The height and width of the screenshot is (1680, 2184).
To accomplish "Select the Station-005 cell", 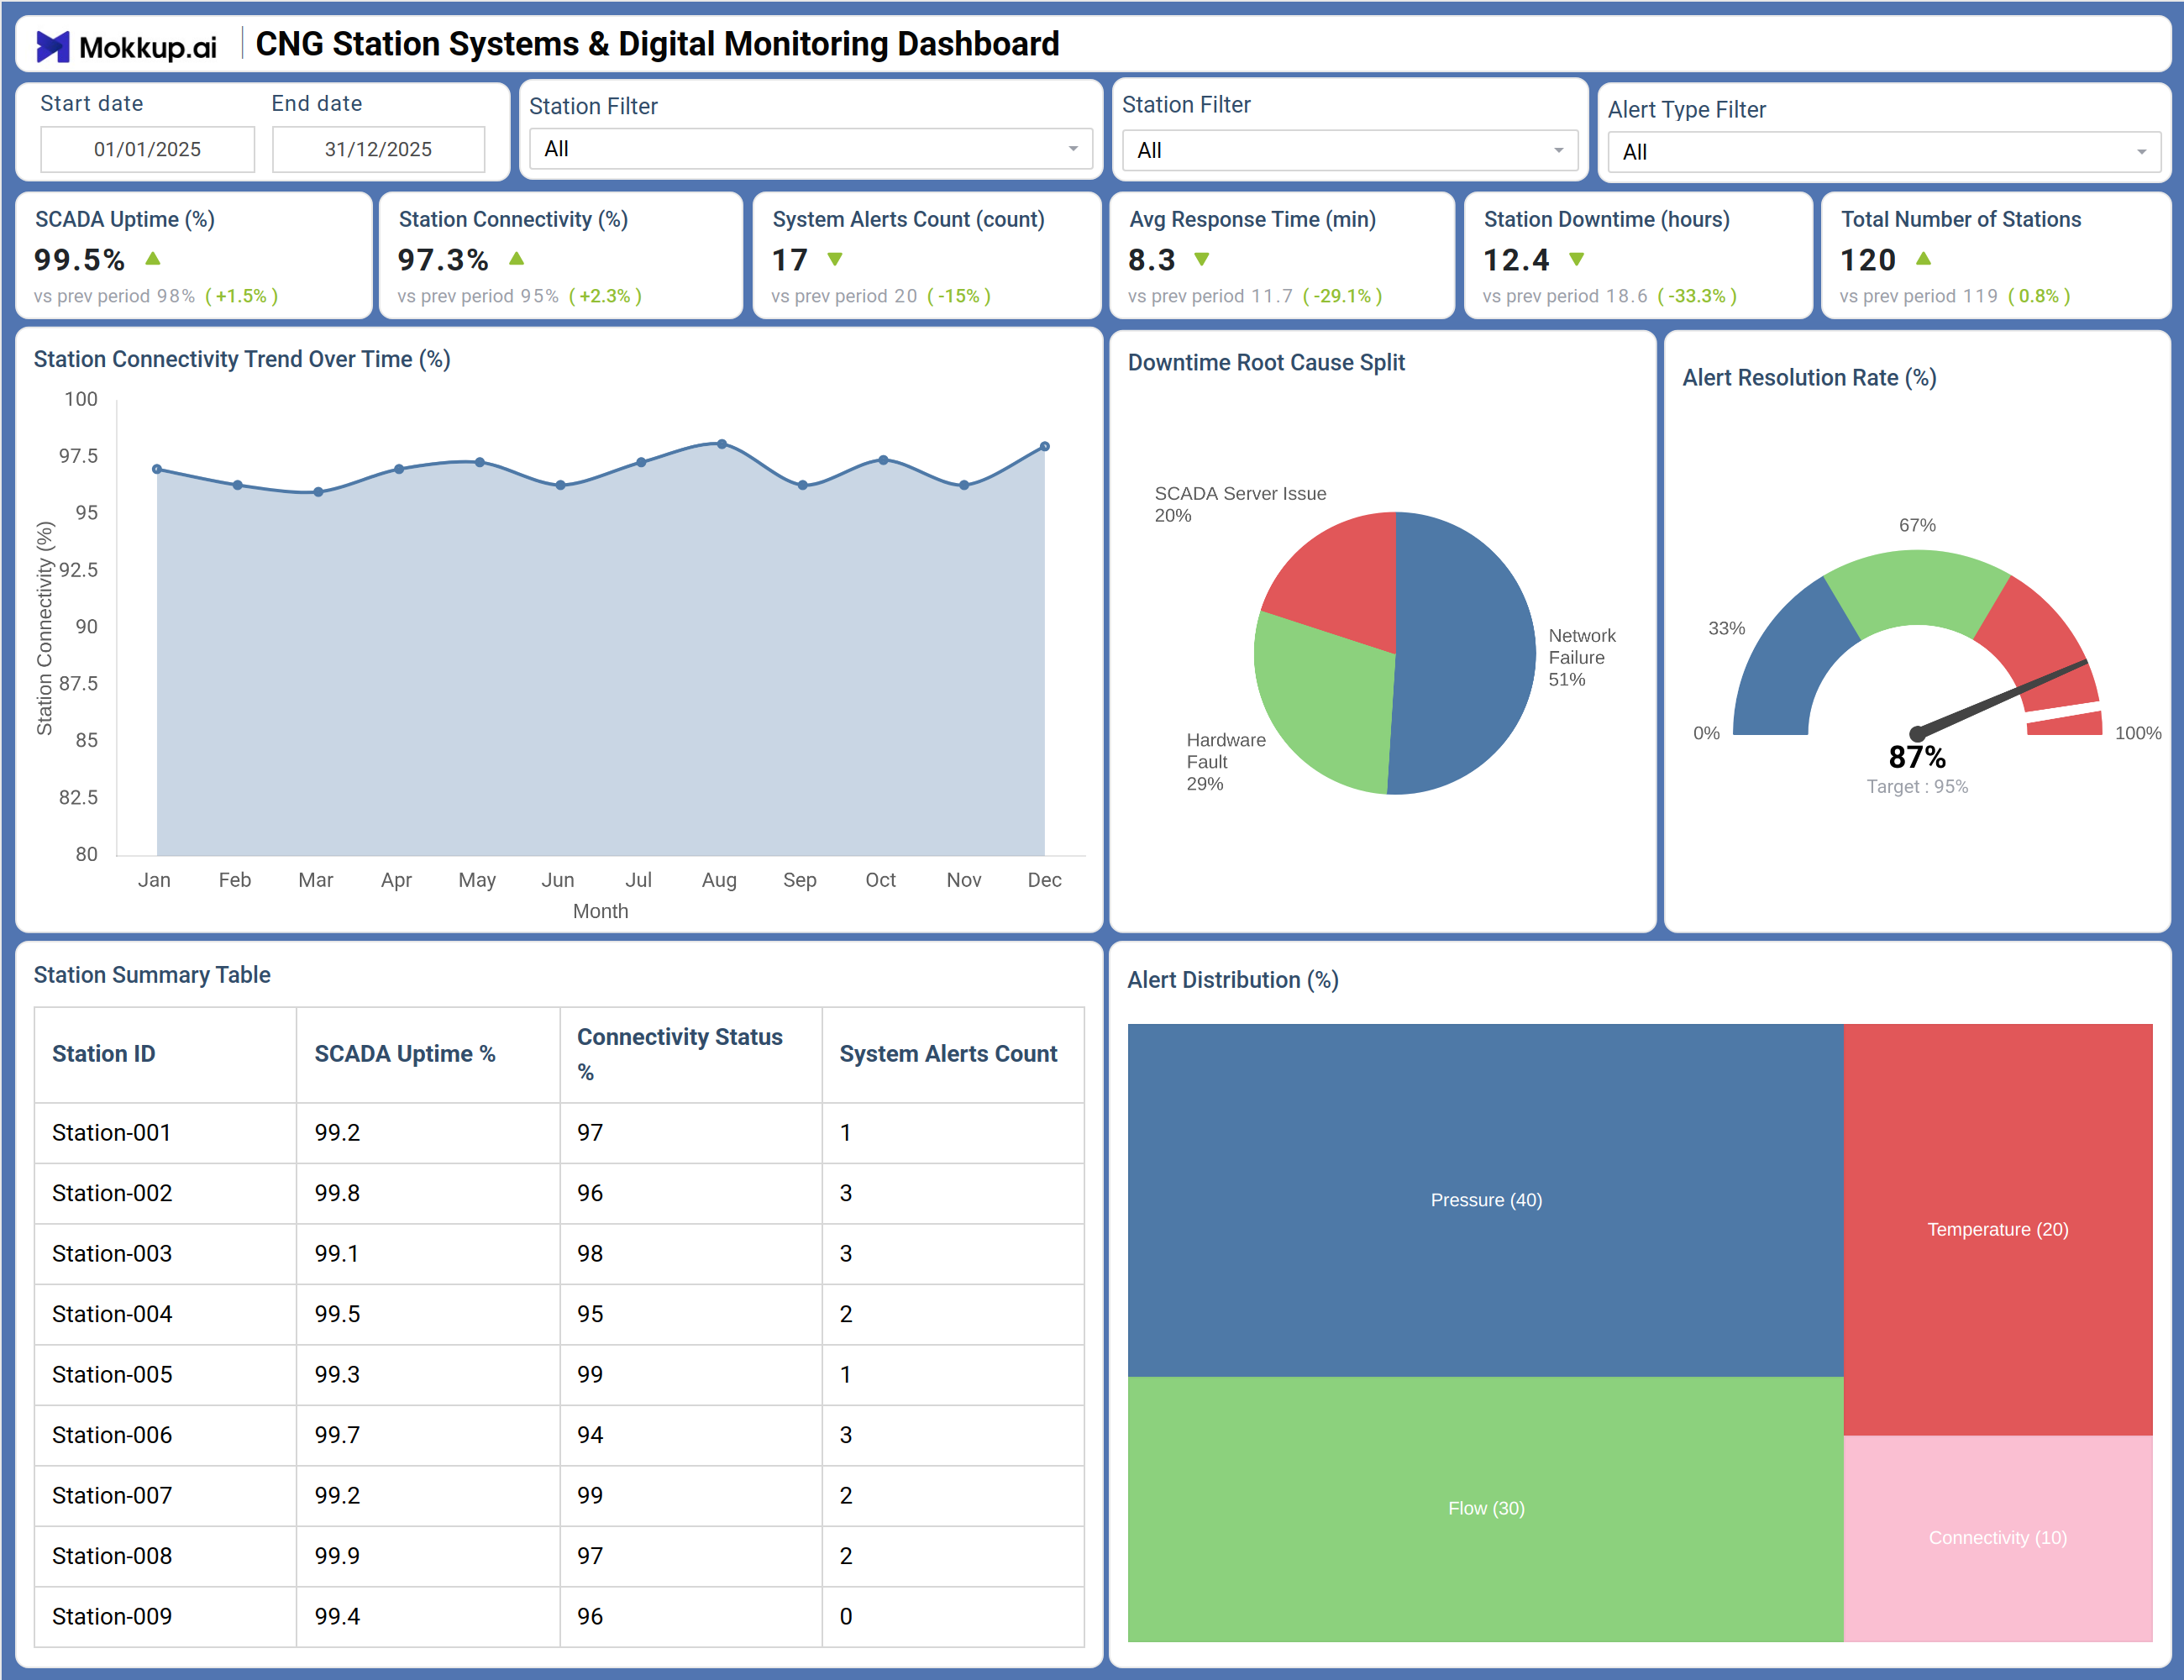I will point(165,1375).
